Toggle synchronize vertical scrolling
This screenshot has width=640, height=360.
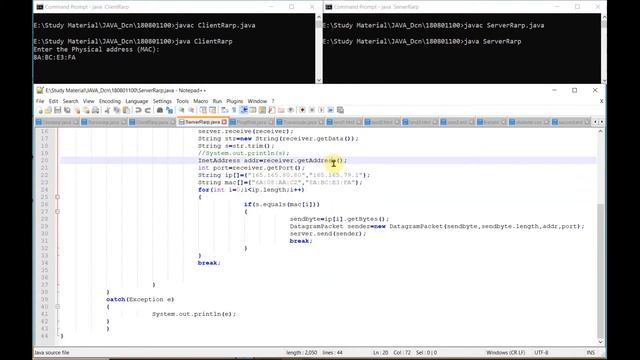[x=203, y=110]
